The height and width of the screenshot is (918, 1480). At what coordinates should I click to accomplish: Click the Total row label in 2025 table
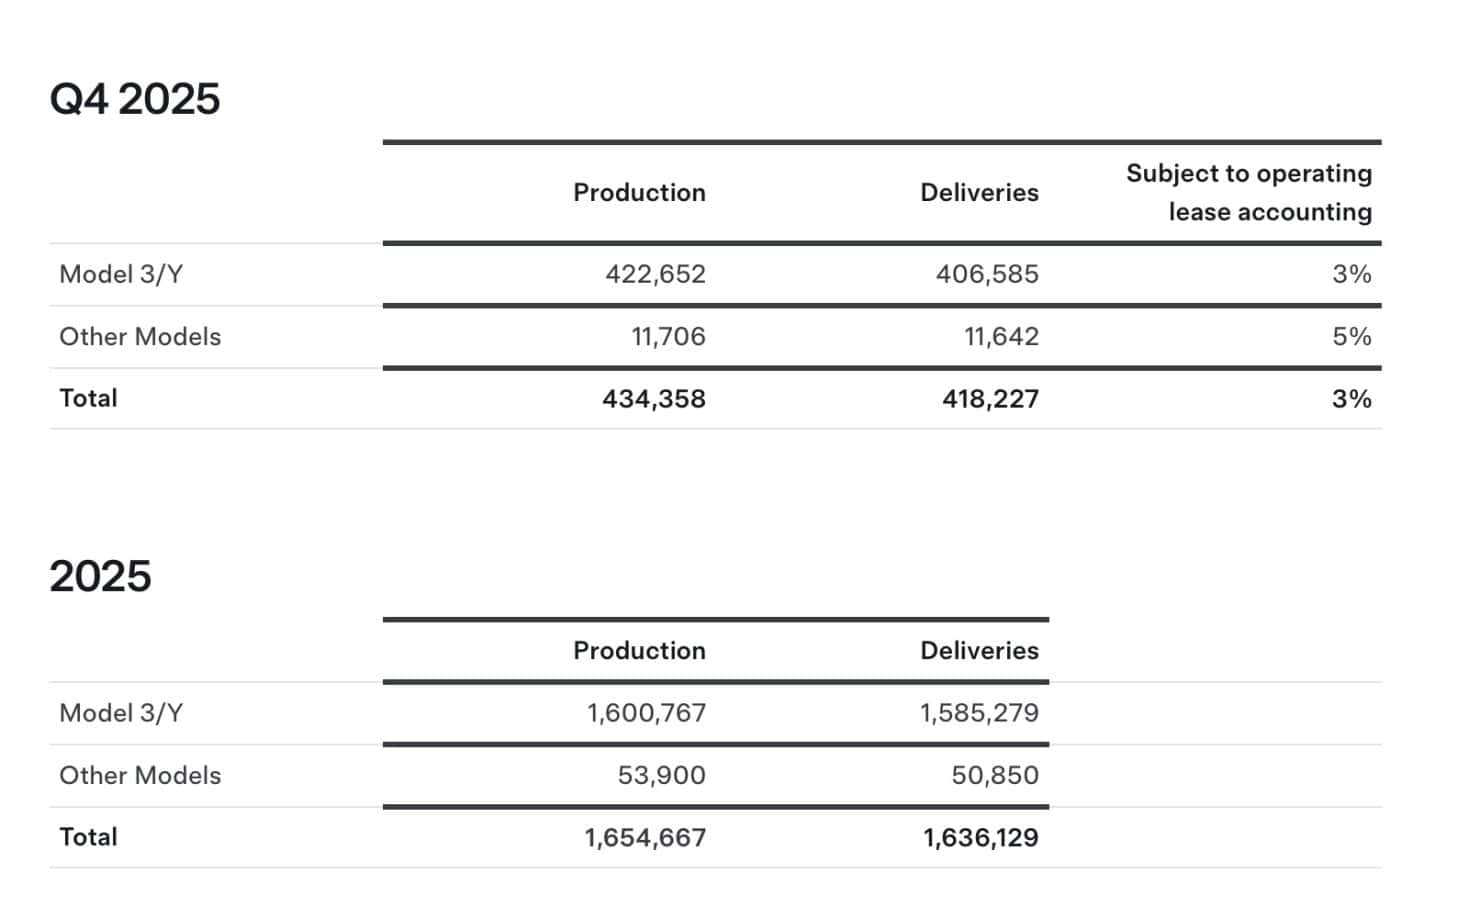click(x=88, y=837)
